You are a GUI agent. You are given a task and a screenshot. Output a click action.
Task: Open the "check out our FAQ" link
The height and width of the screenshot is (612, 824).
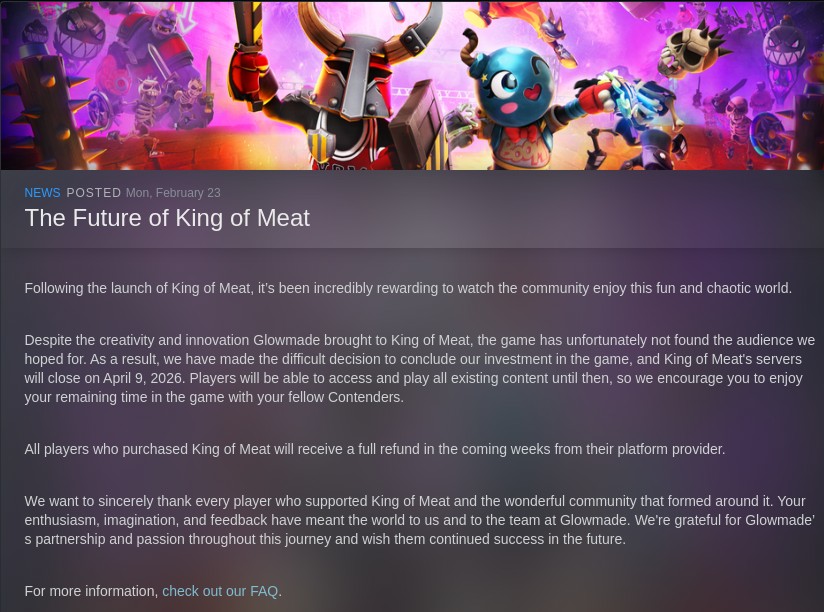[220, 591]
